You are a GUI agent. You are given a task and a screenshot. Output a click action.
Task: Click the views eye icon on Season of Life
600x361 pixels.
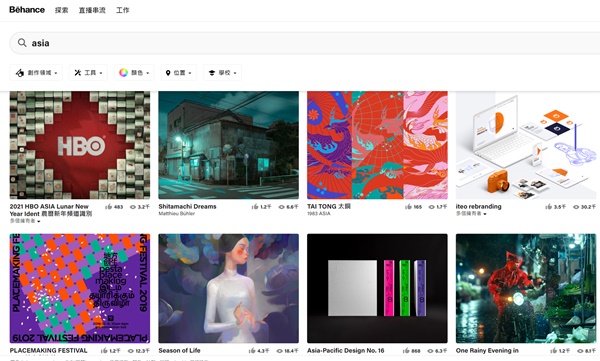point(281,351)
